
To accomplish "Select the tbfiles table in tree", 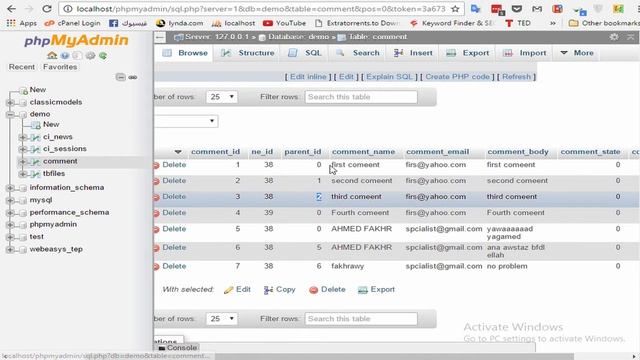I will click(53, 173).
